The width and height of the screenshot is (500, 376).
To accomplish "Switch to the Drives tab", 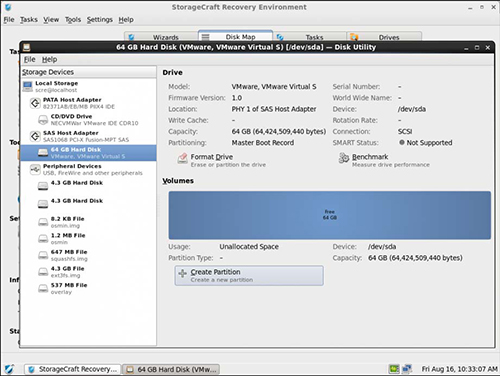I will [x=384, y=37].
